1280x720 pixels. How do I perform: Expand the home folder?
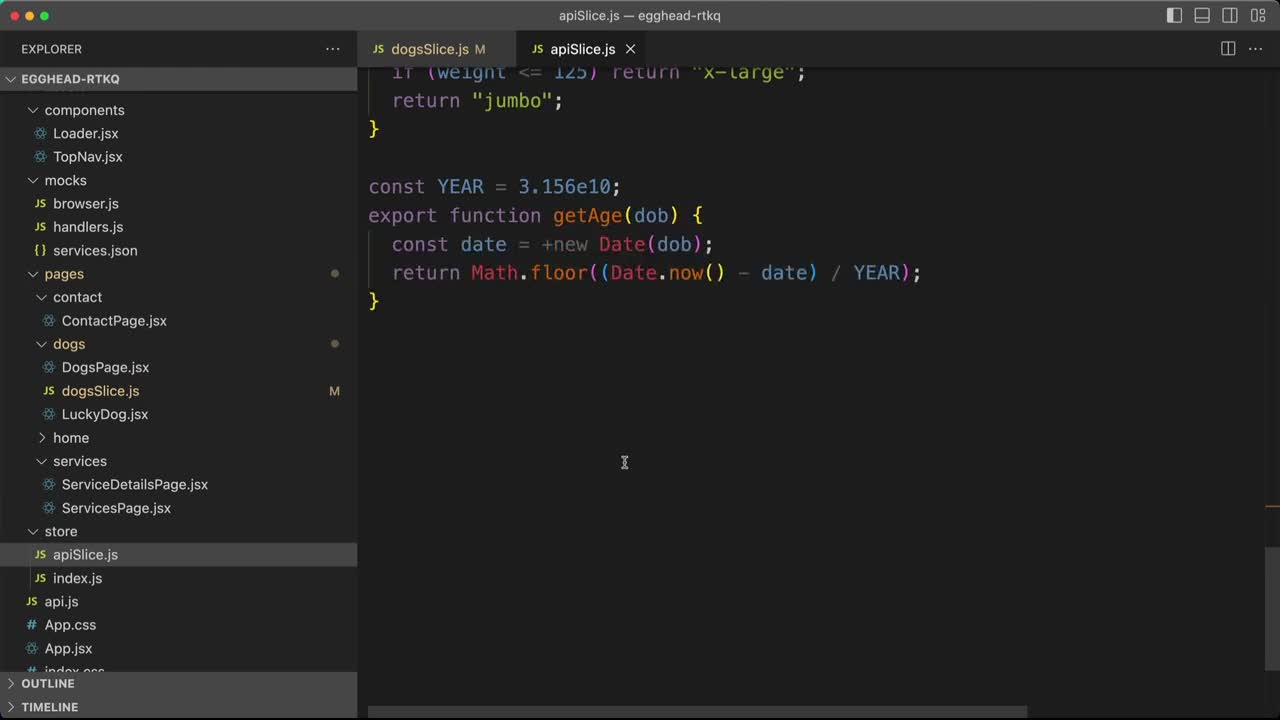[70, 438]
